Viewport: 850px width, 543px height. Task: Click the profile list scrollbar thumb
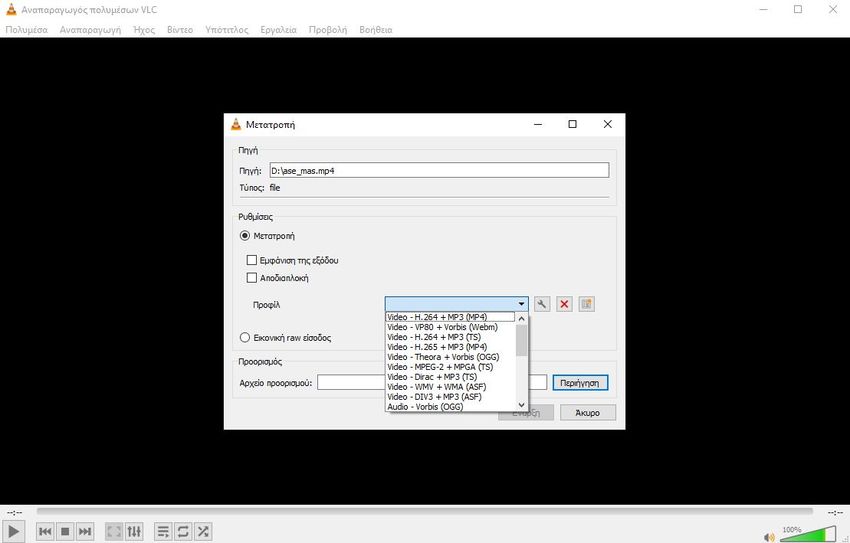(521, 340)
